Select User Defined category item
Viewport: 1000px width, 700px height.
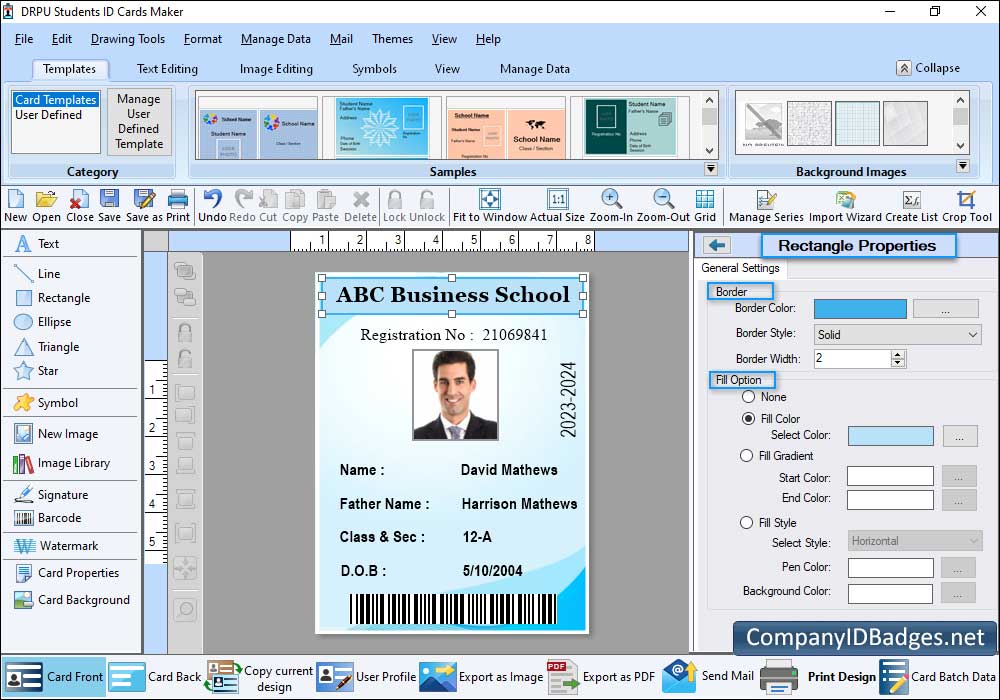point(48,115)
